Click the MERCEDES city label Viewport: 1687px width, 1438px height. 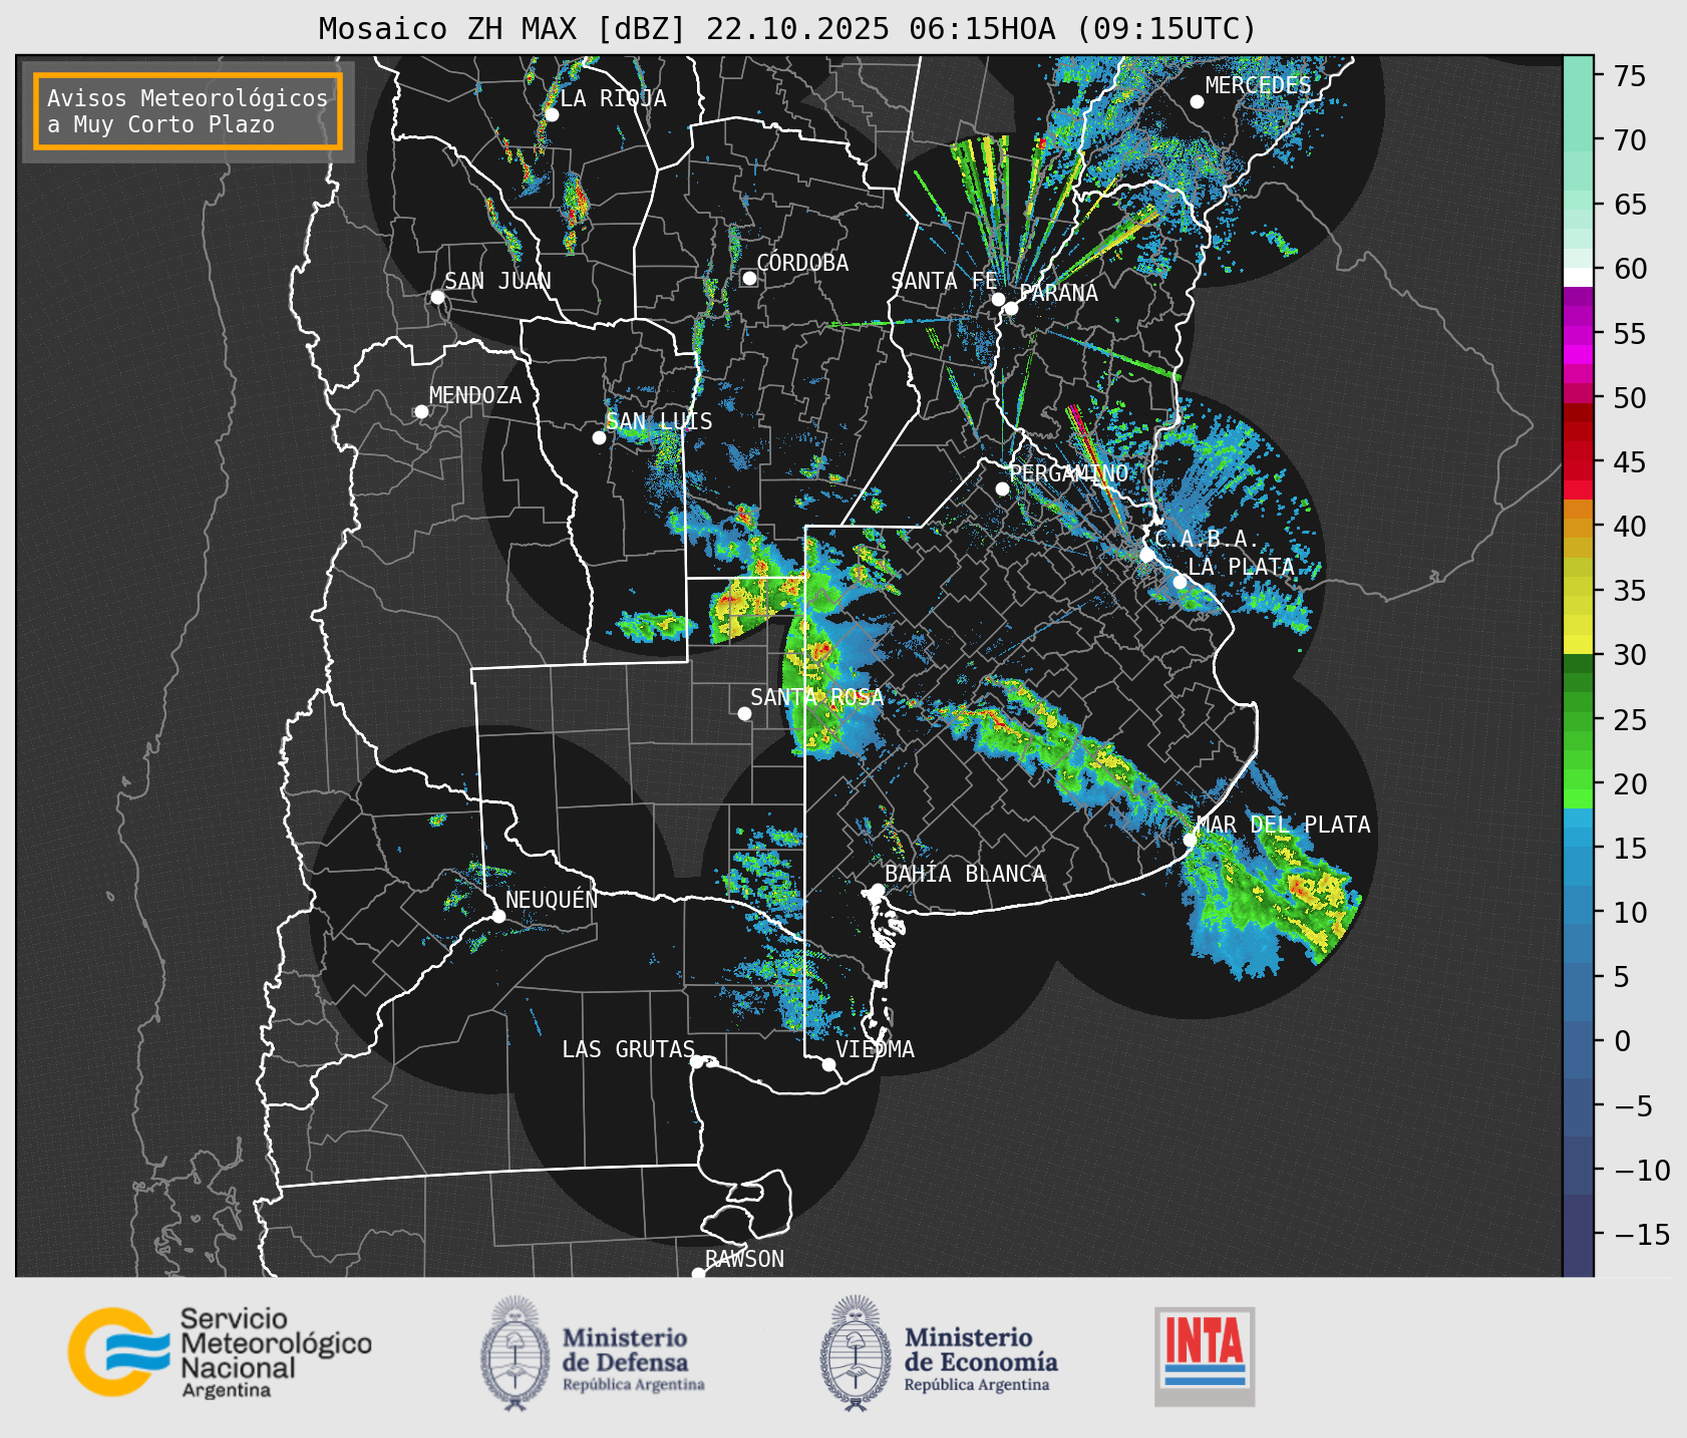1258,85
